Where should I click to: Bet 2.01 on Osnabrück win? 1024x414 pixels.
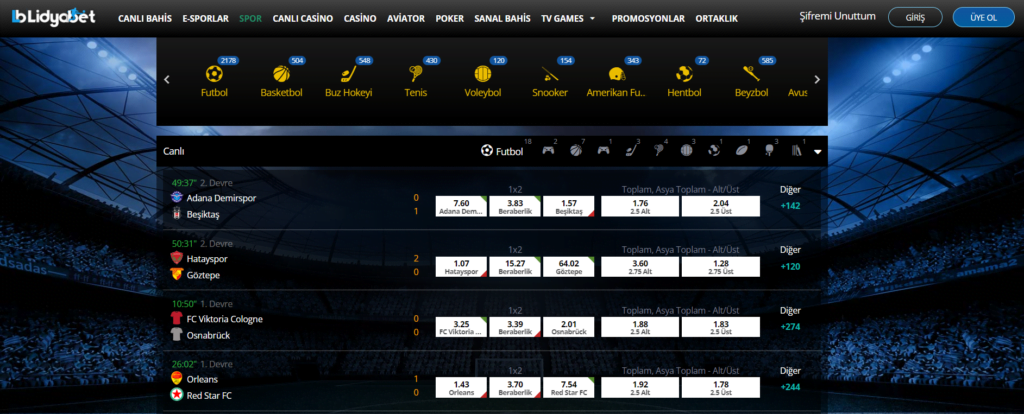[568, 327]
